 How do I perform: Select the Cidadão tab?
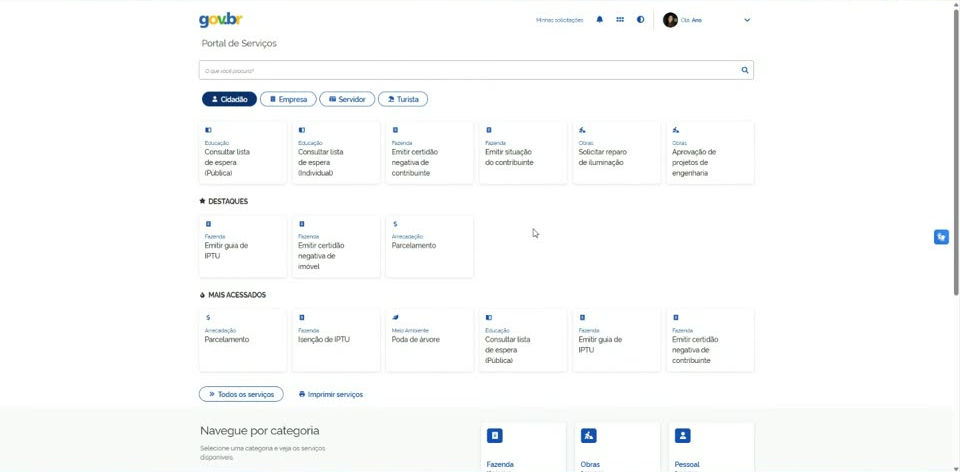[230, 99]
